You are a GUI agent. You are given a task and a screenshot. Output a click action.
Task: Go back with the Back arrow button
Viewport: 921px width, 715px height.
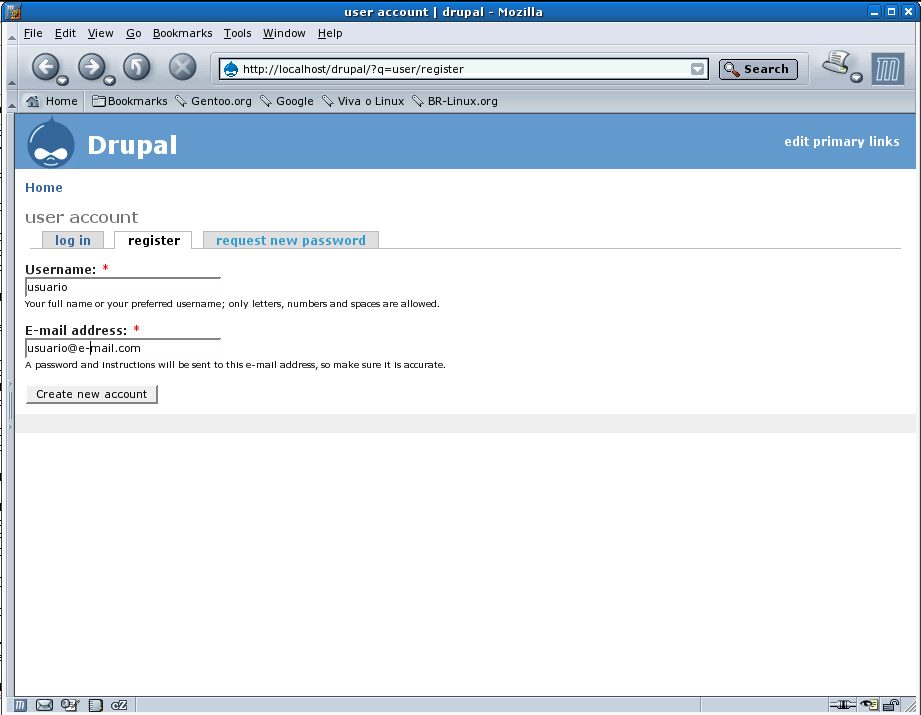45,66
